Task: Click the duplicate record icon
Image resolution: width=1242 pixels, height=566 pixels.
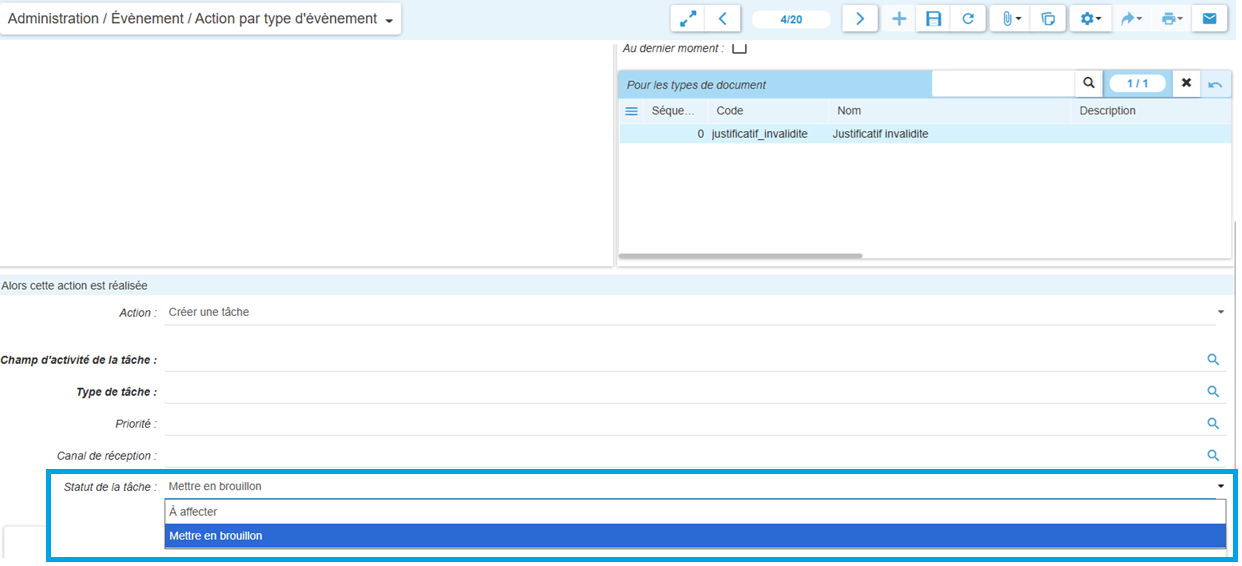Action: (1048, 19)
